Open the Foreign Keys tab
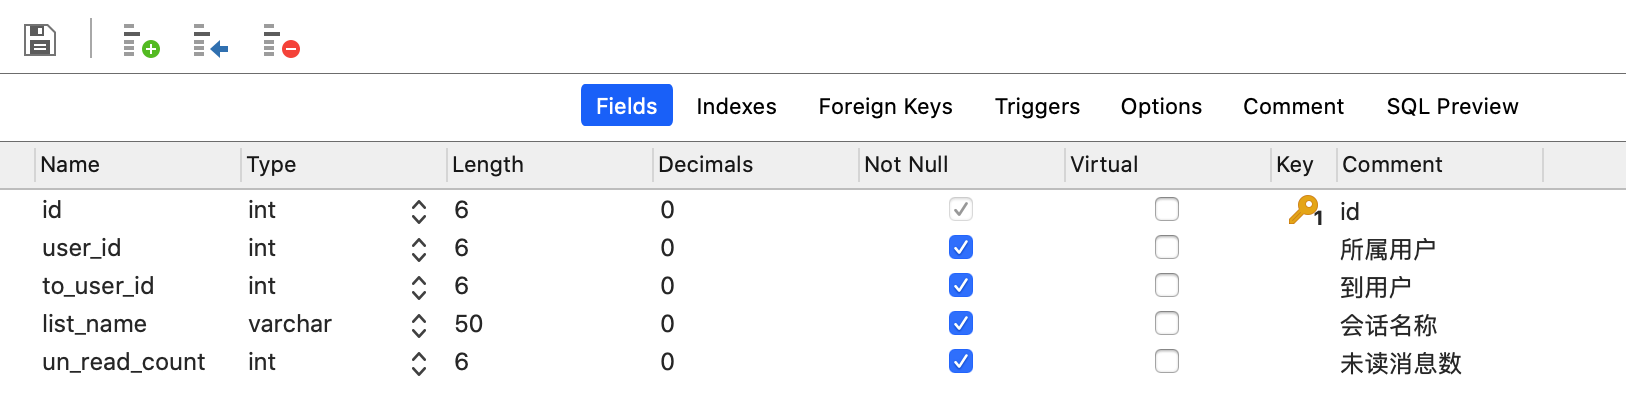The width and height of the screenshot is (1626, 418). [885, 106]
